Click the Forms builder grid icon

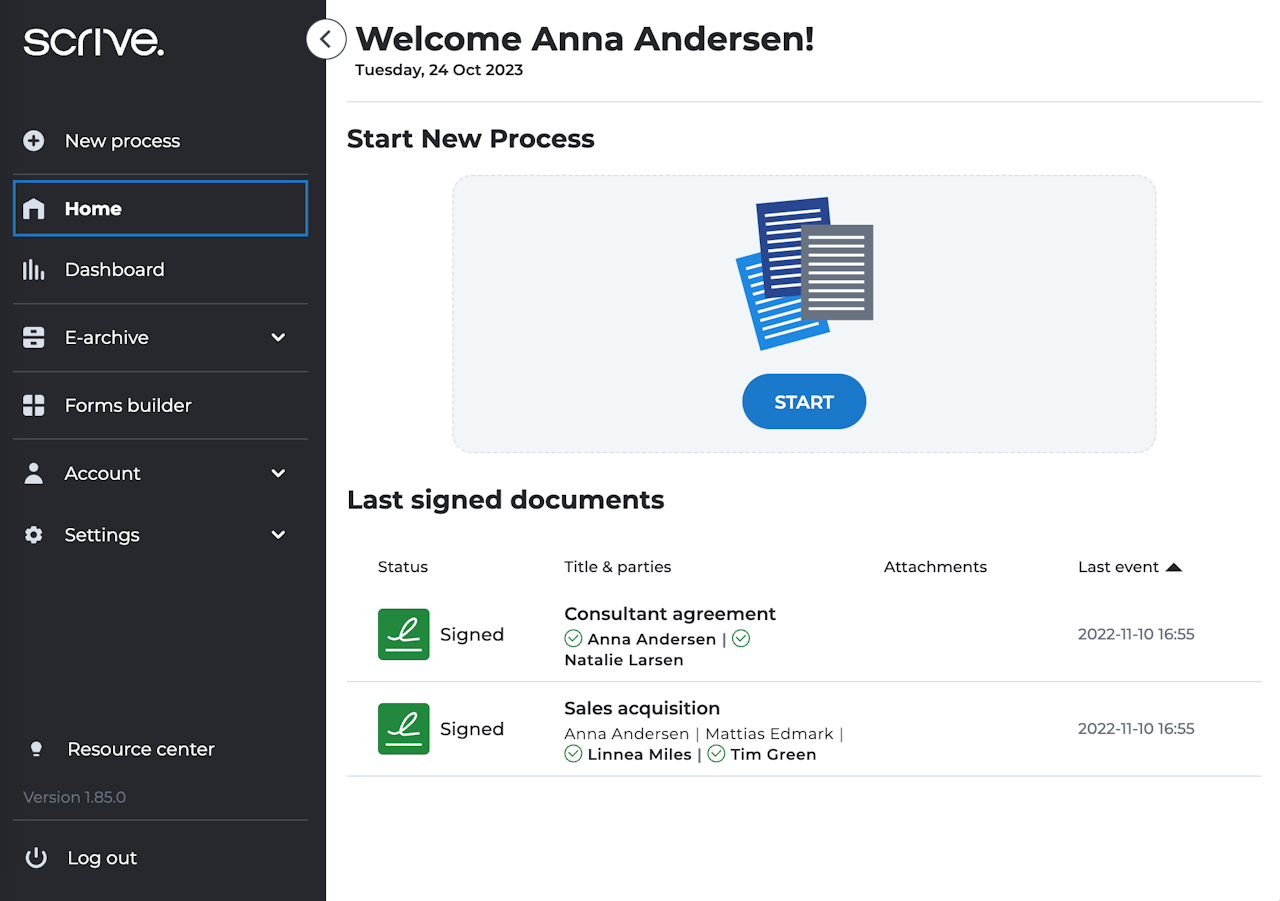coord(34,405)
